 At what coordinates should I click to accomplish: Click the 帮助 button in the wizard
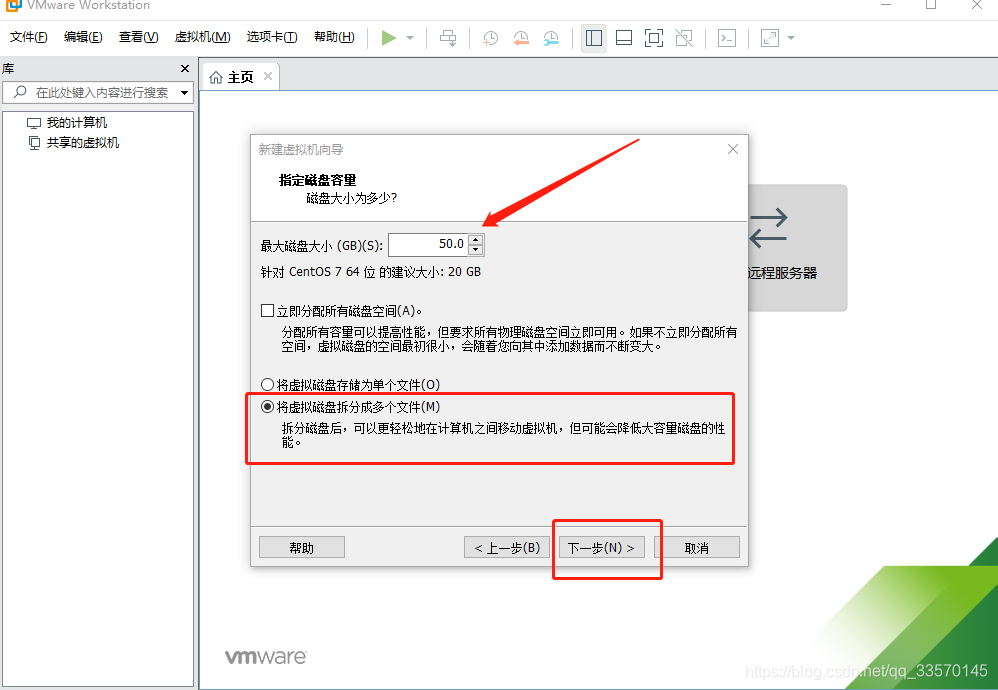point(301,547)
